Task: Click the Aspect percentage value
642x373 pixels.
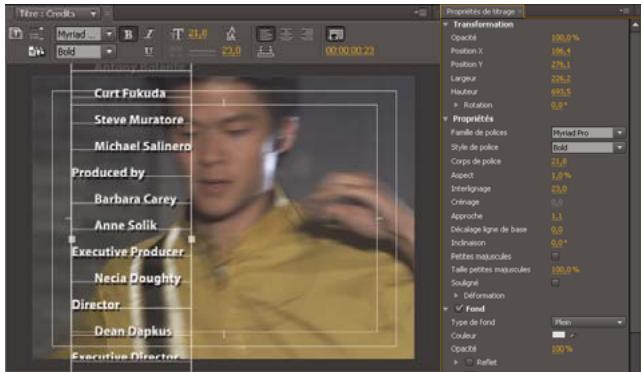Action: (561, 175)
